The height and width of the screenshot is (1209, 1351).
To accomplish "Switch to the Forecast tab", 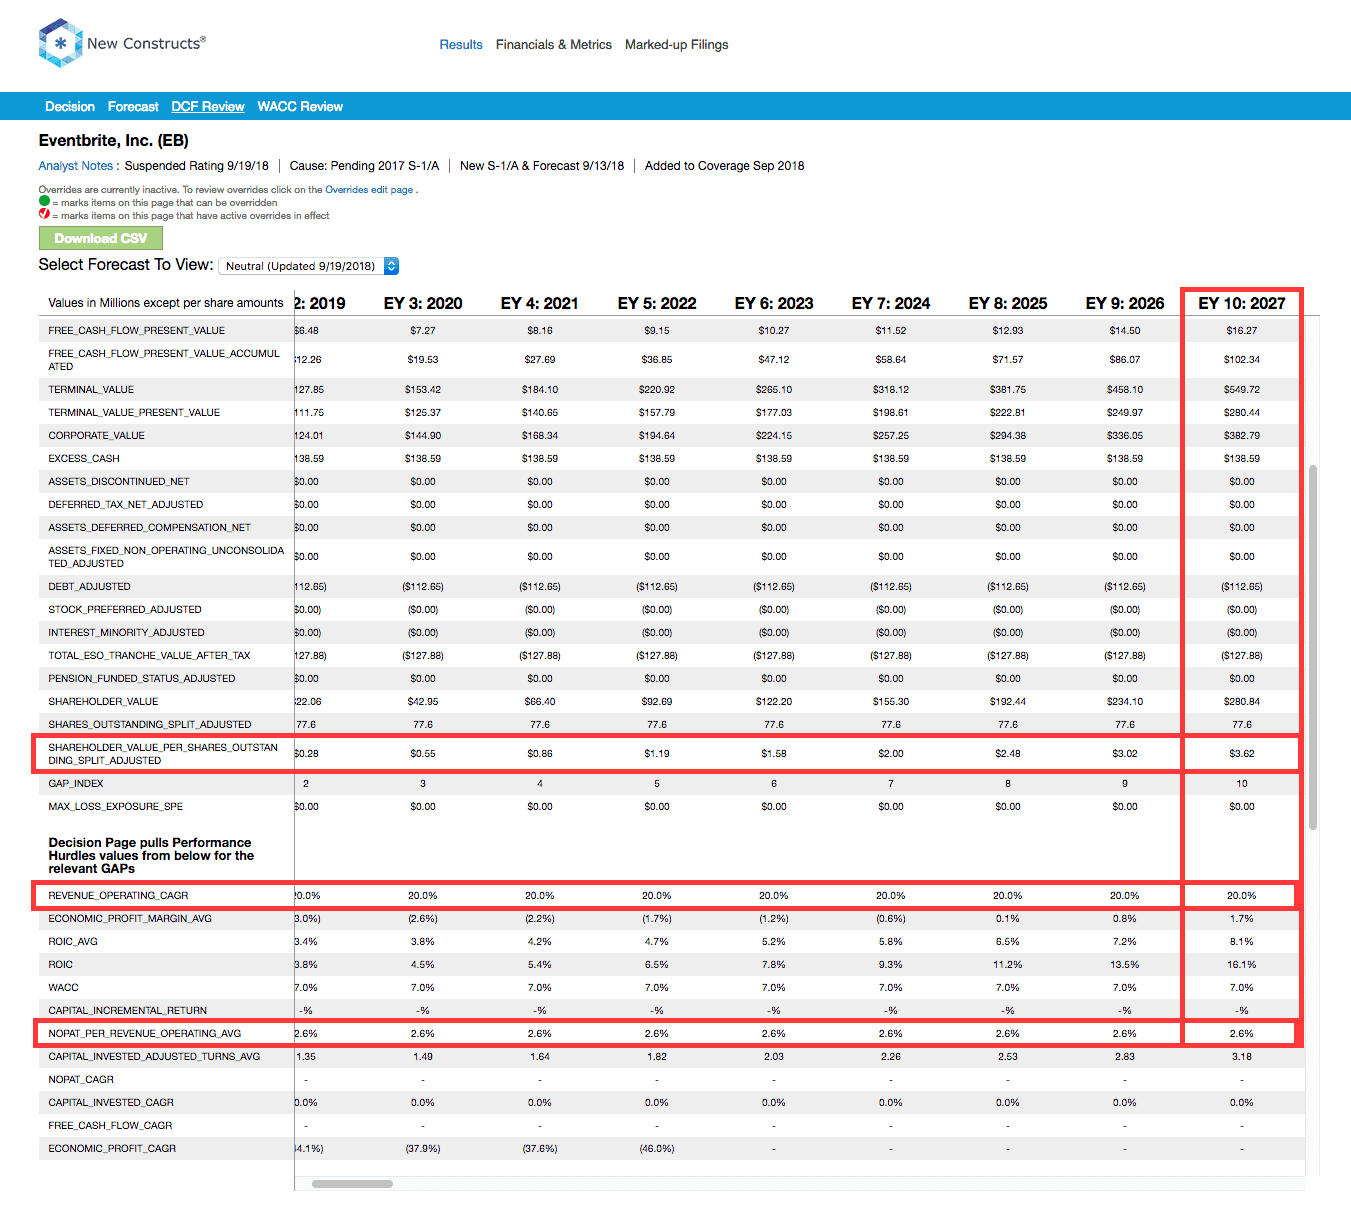I will click(133, 107).
